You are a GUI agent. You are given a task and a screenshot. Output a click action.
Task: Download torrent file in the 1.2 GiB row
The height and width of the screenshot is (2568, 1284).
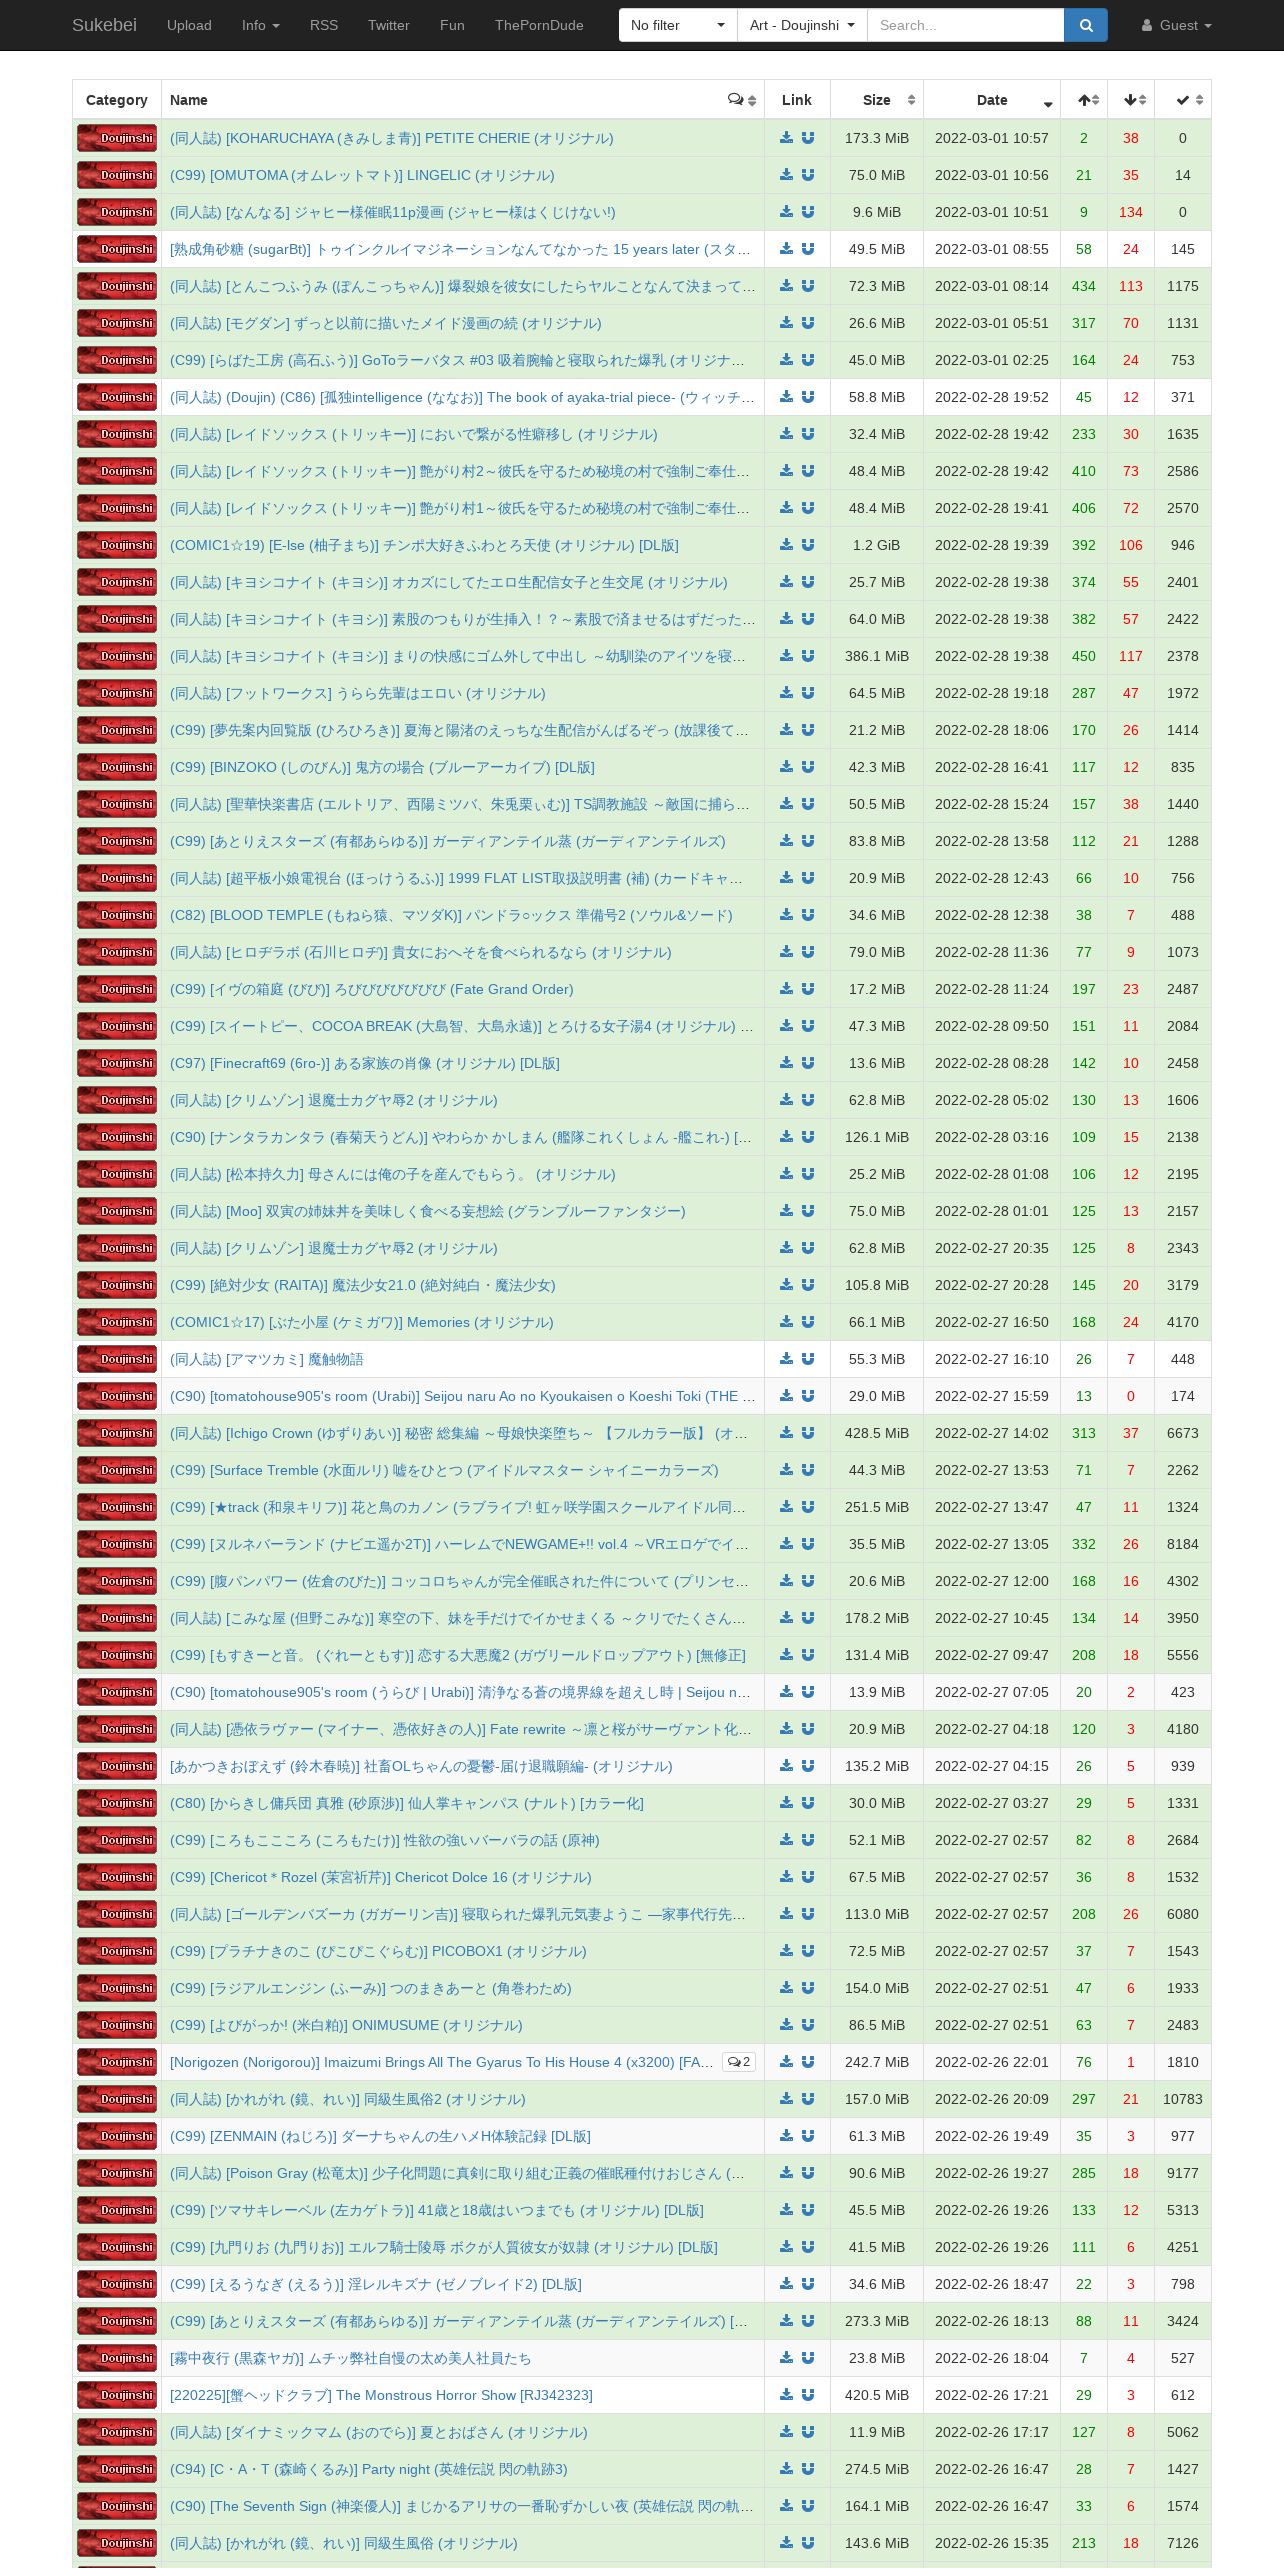(x=786, y=545)
